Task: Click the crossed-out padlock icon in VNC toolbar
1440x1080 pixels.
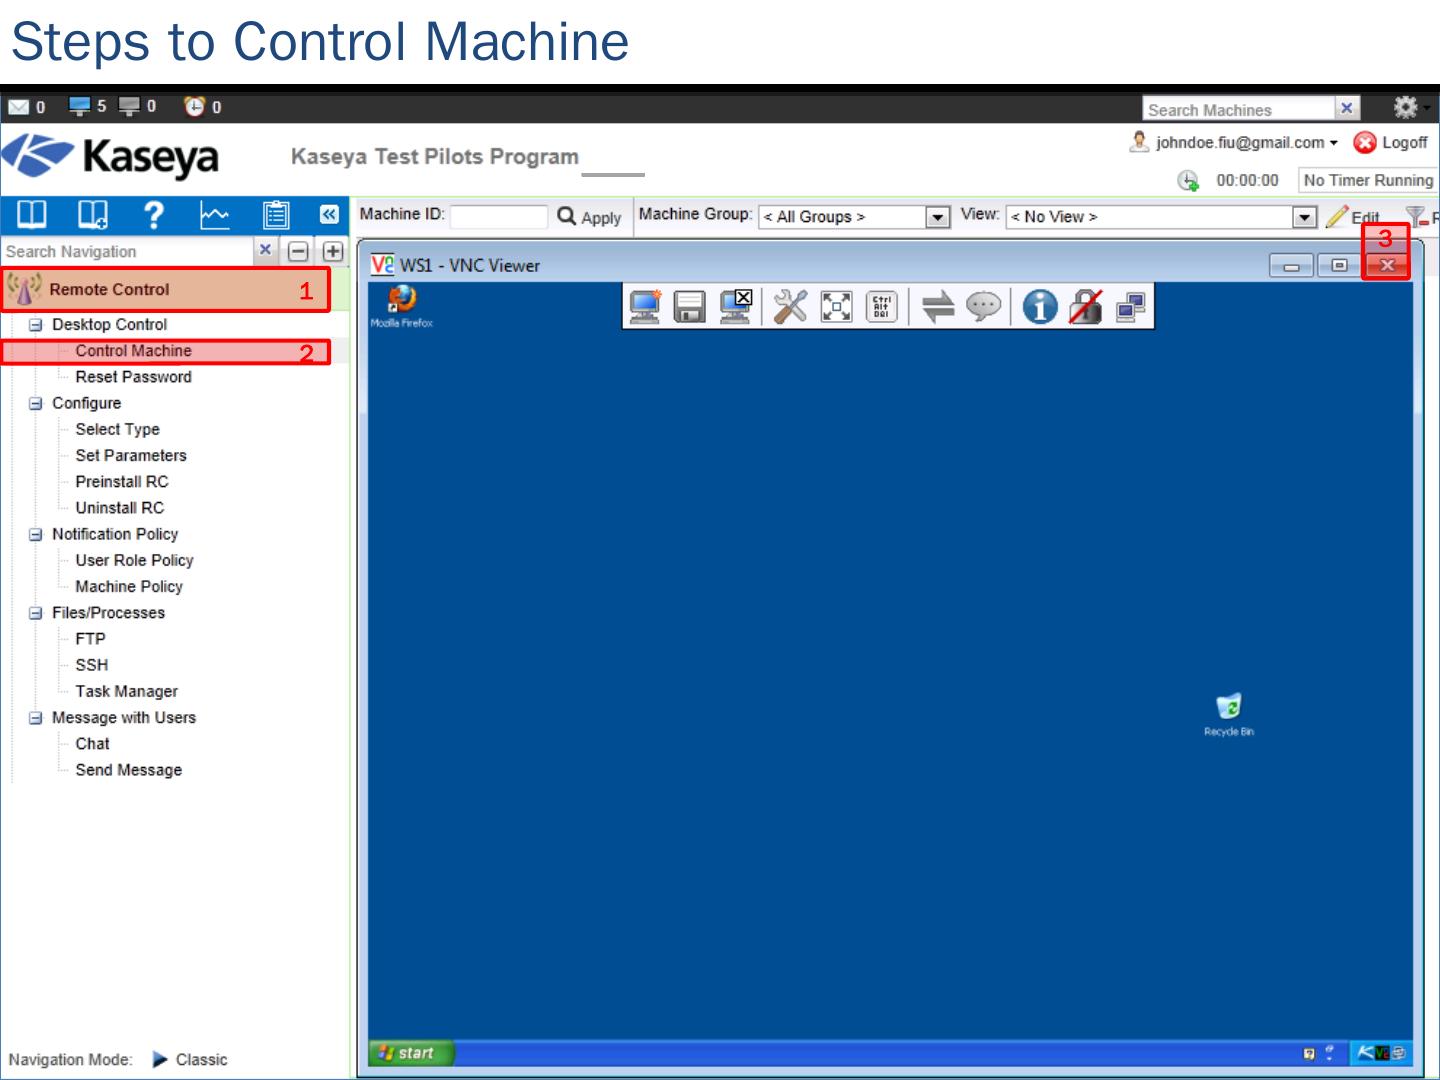Action: point(1085,306)
